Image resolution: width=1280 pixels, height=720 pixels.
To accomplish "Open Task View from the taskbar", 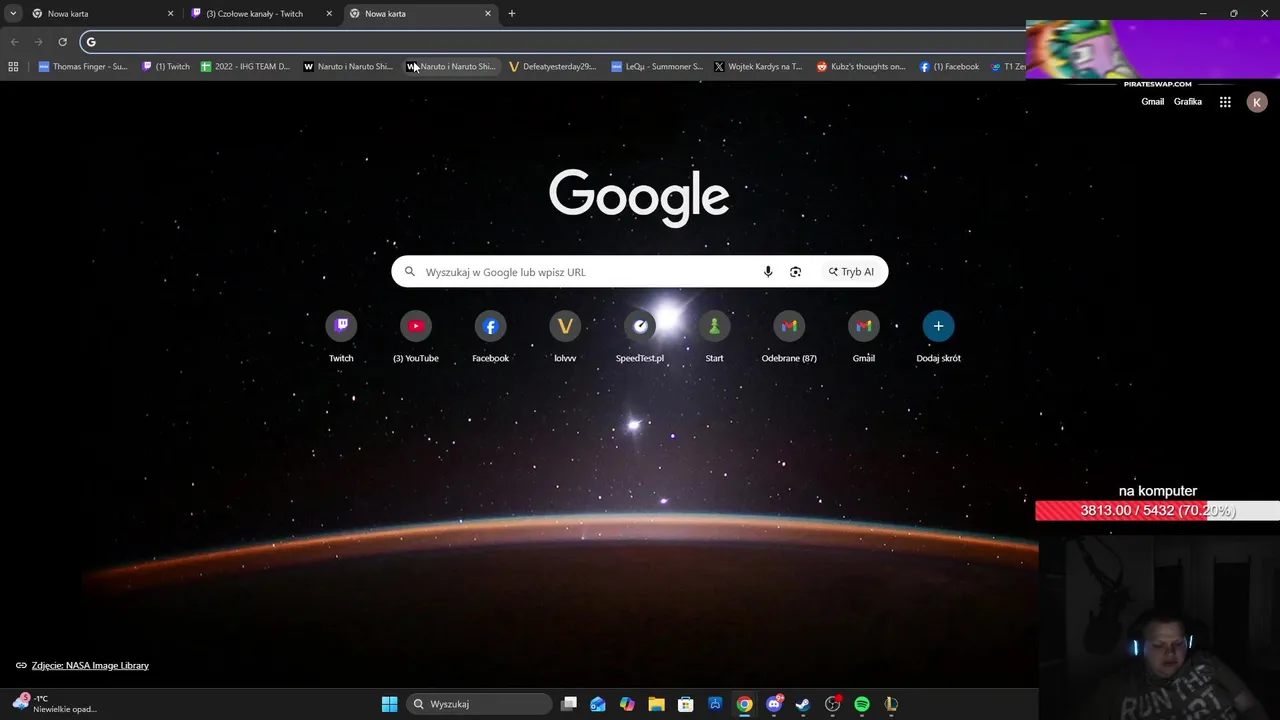I will pyautogui.click(x=569, y=704).
